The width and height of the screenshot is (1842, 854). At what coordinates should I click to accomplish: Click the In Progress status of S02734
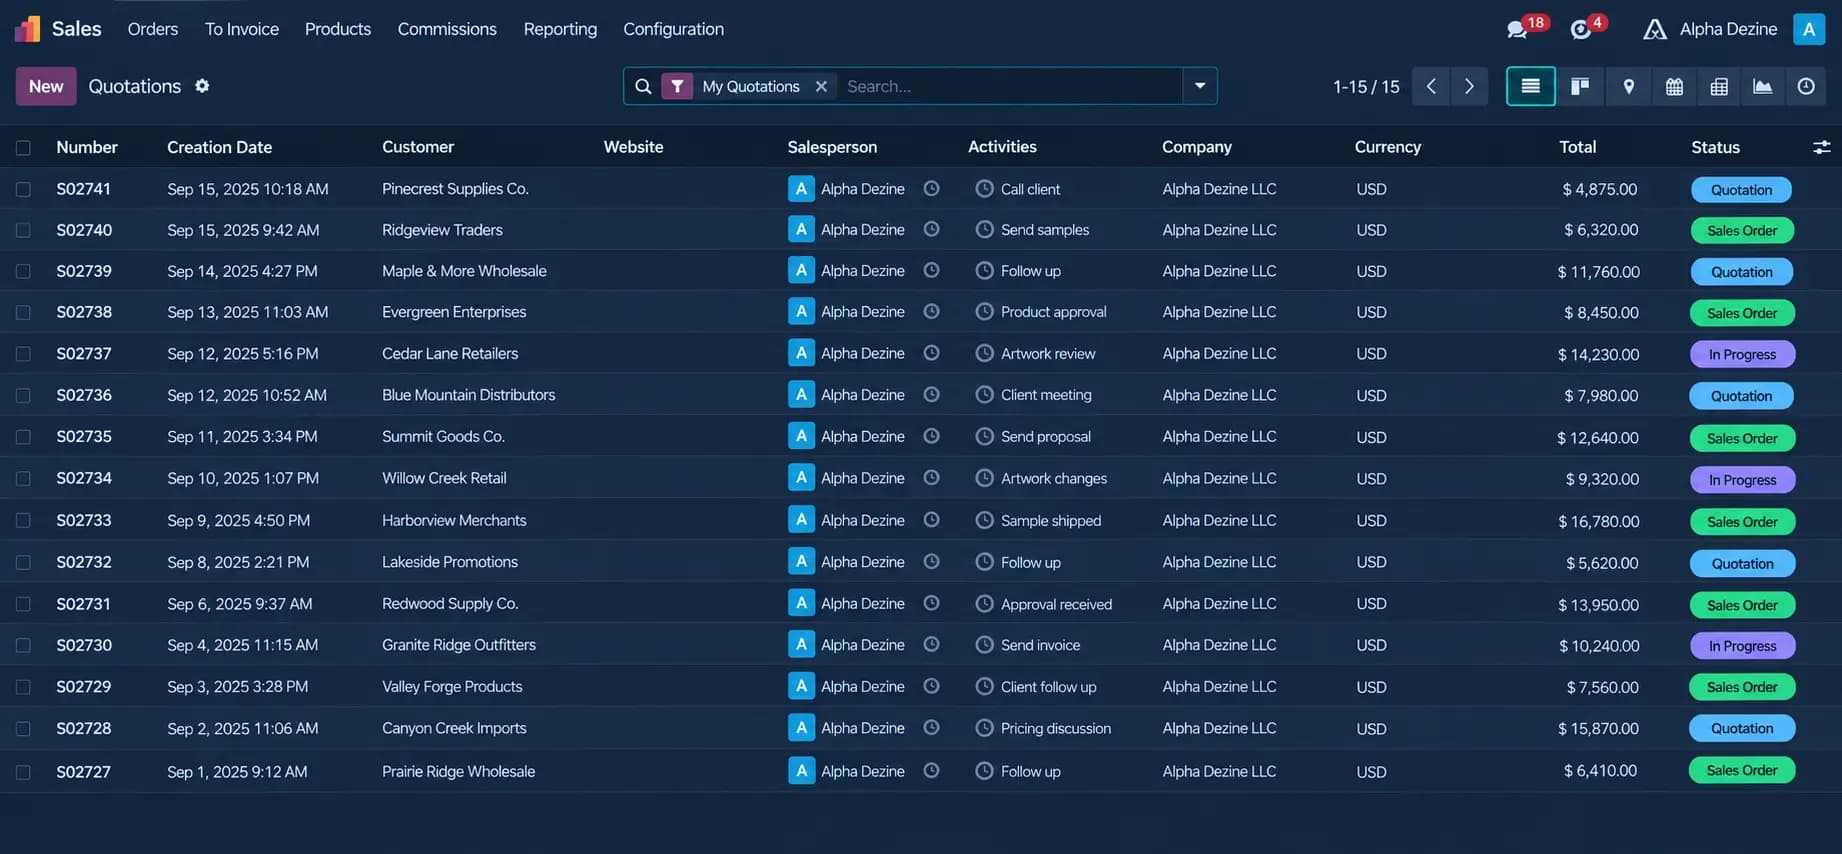pyautogui.click(x=1742, y=480)
